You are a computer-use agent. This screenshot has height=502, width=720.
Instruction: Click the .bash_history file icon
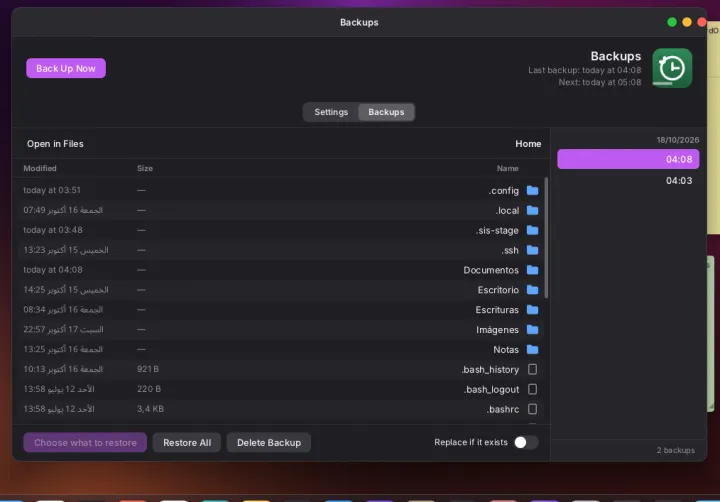coord(532,369)
